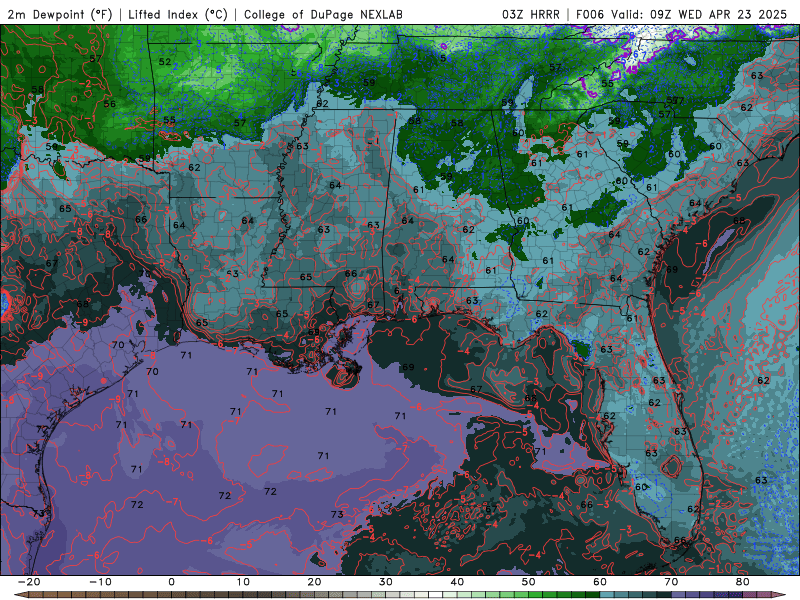Click the "Lifted Index (°C)" title text
This screenshot has height=600, width=800.
click(x=178, y=14)
